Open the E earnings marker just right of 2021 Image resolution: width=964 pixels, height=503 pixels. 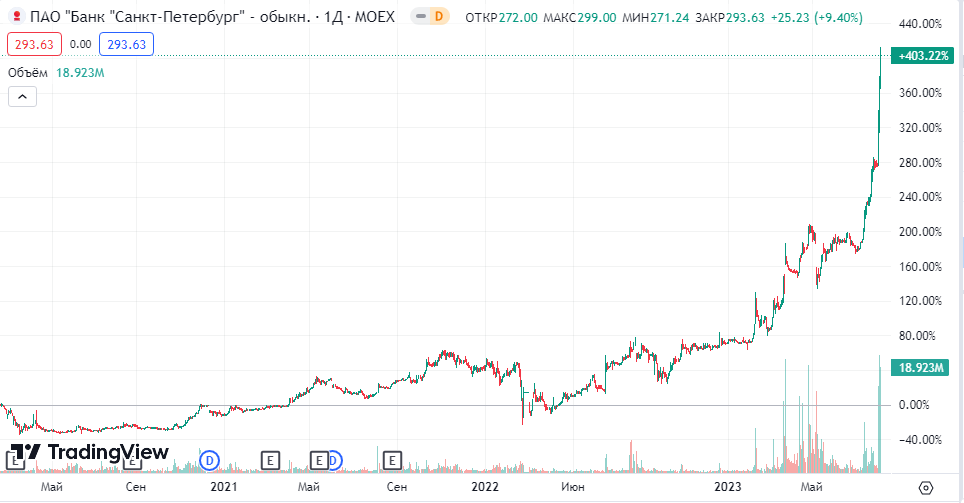pos(270,460)
